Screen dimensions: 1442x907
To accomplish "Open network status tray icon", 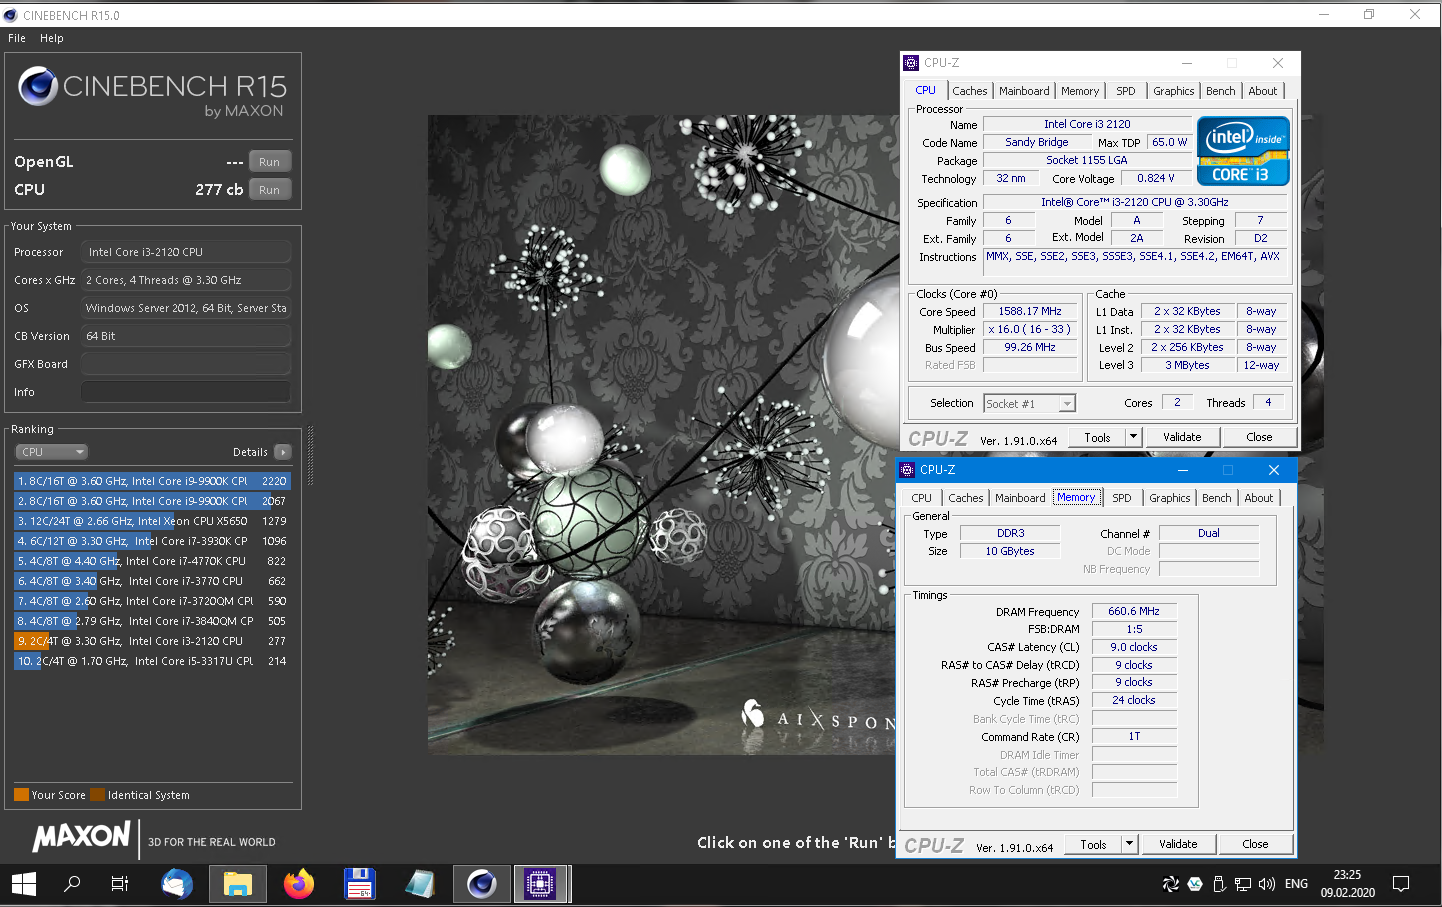I will pyautogui.click(x=1243, y=884).
